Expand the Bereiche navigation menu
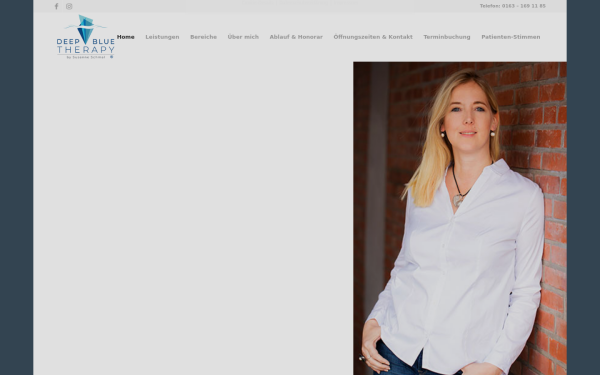Image resolution: width=600 pixels, height=375 pixels. click(204, 37)
